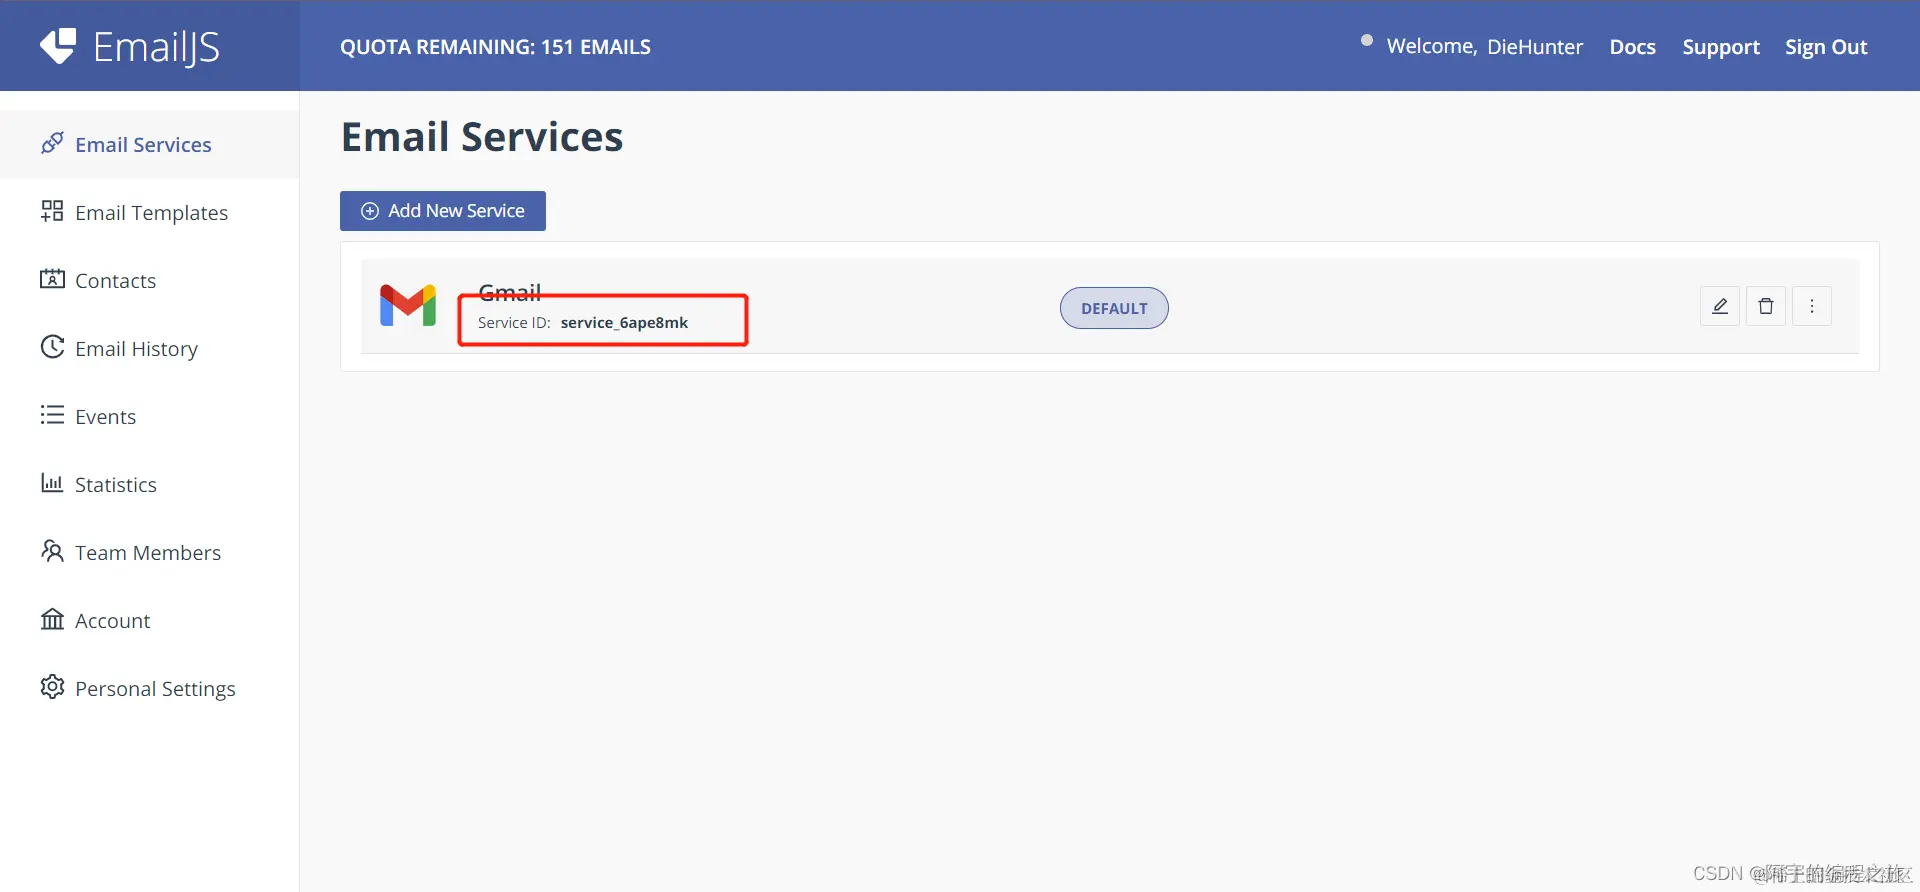Image resolution: width=1920 pixels, height=892 pixels.
Task: Click the Service ID label
Action: tap(514, 322)
